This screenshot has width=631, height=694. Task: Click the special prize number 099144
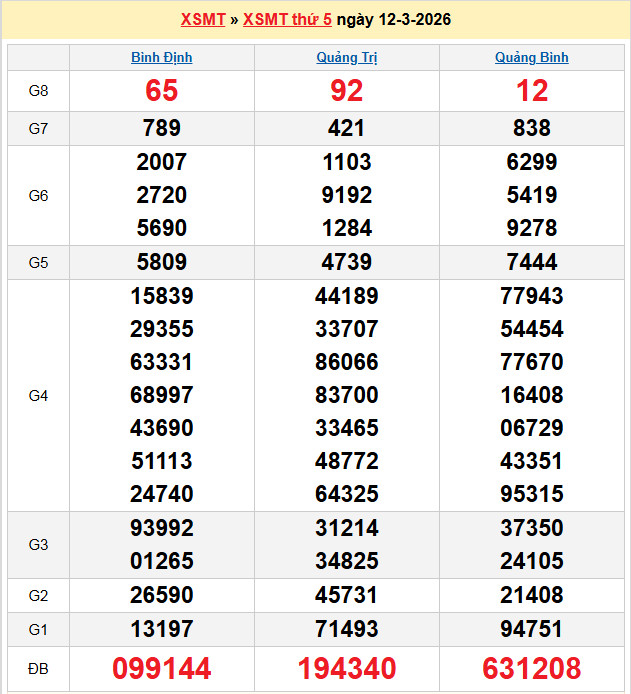point(162,668)
